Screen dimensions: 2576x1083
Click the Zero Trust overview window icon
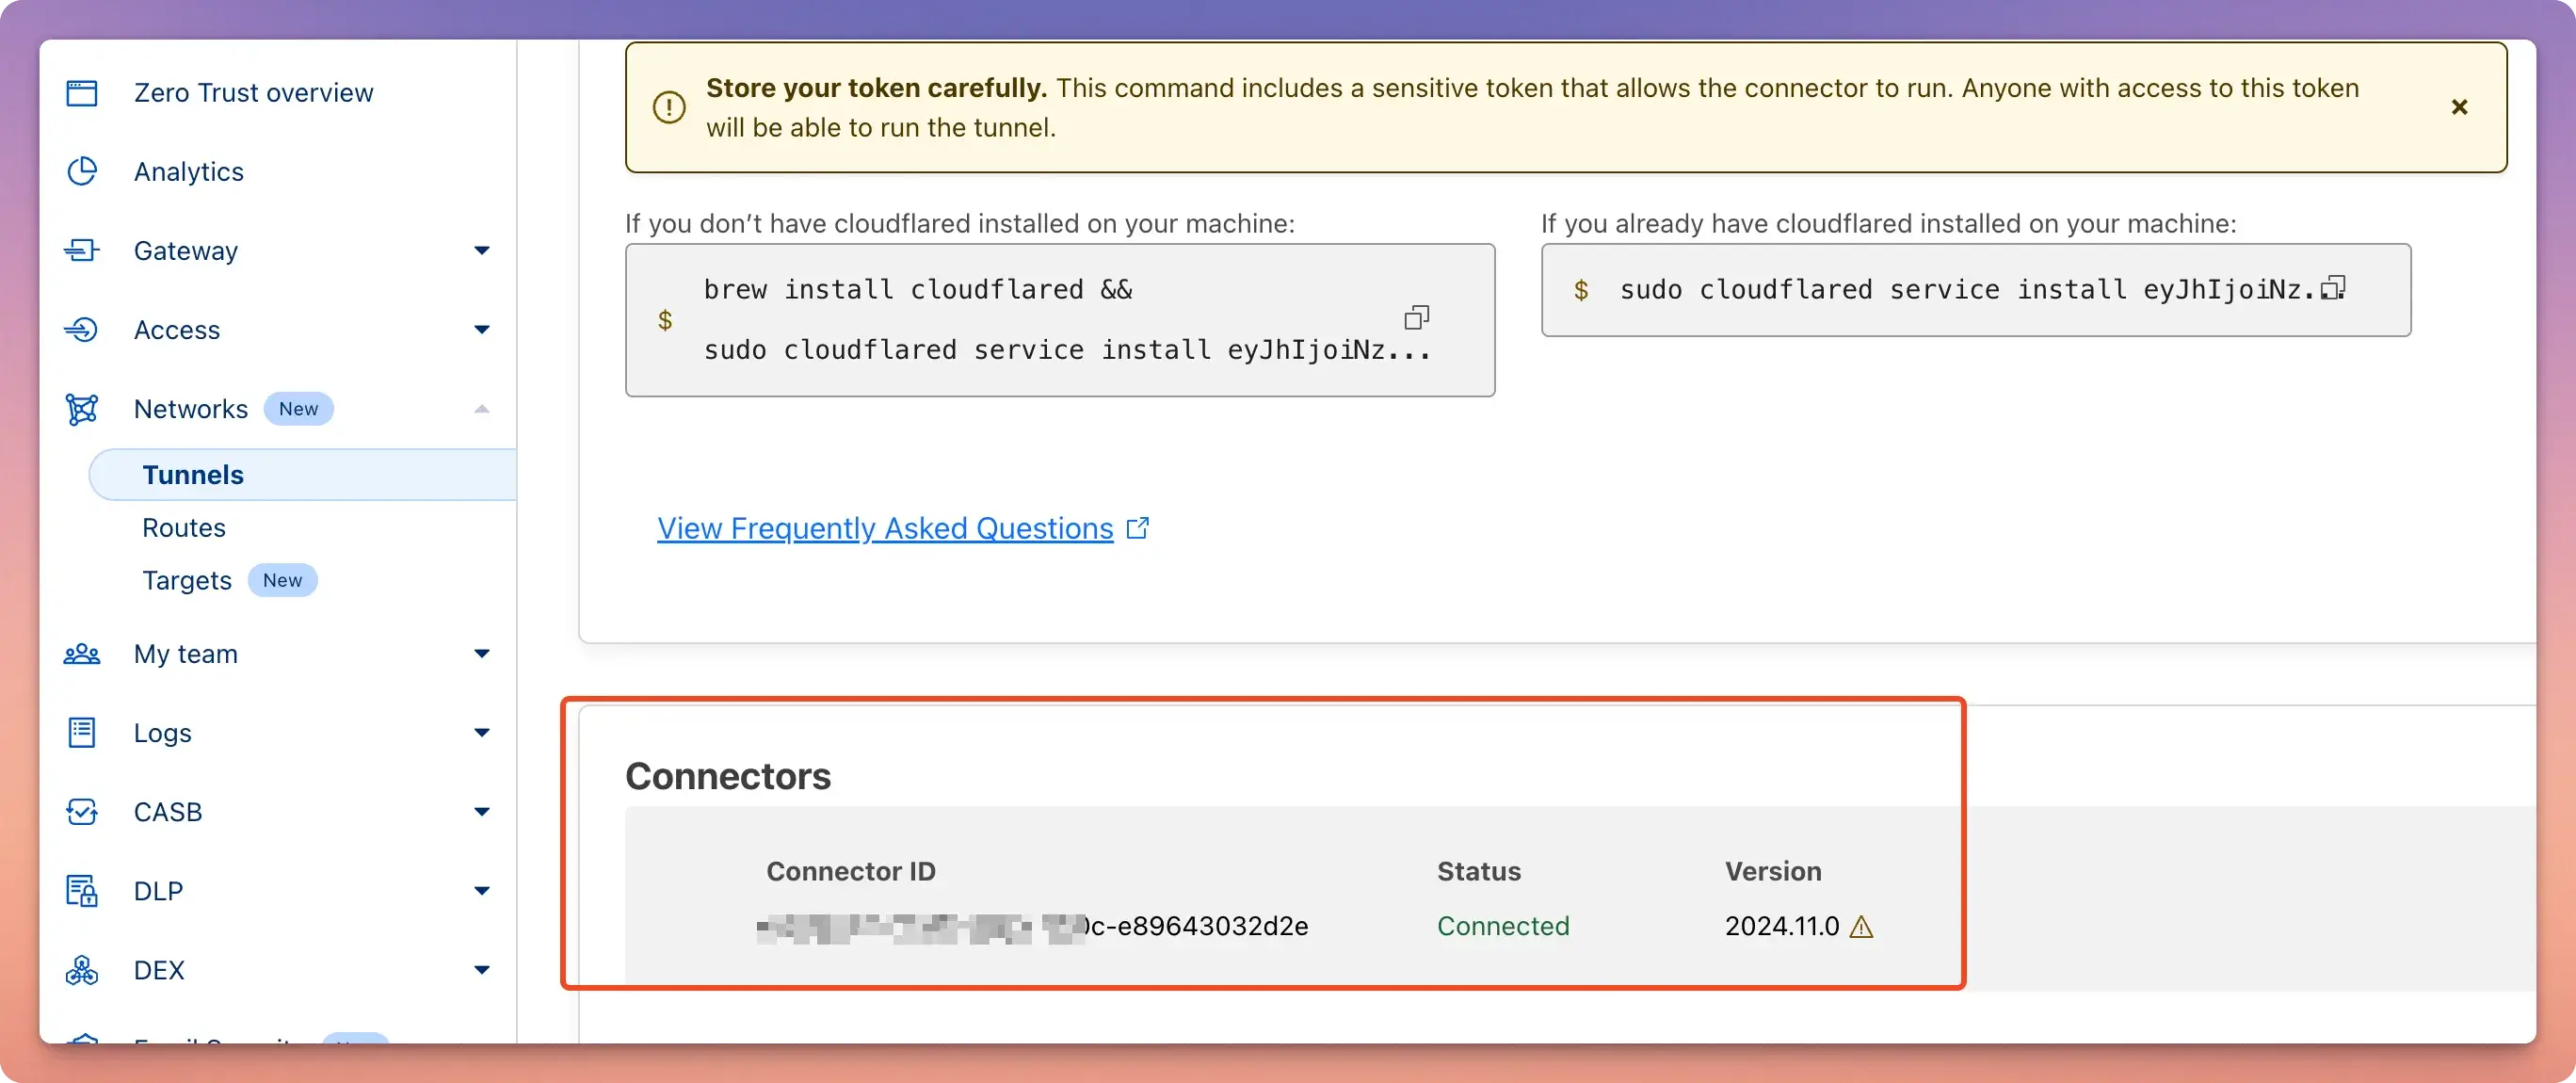click(x=82, y=93)
